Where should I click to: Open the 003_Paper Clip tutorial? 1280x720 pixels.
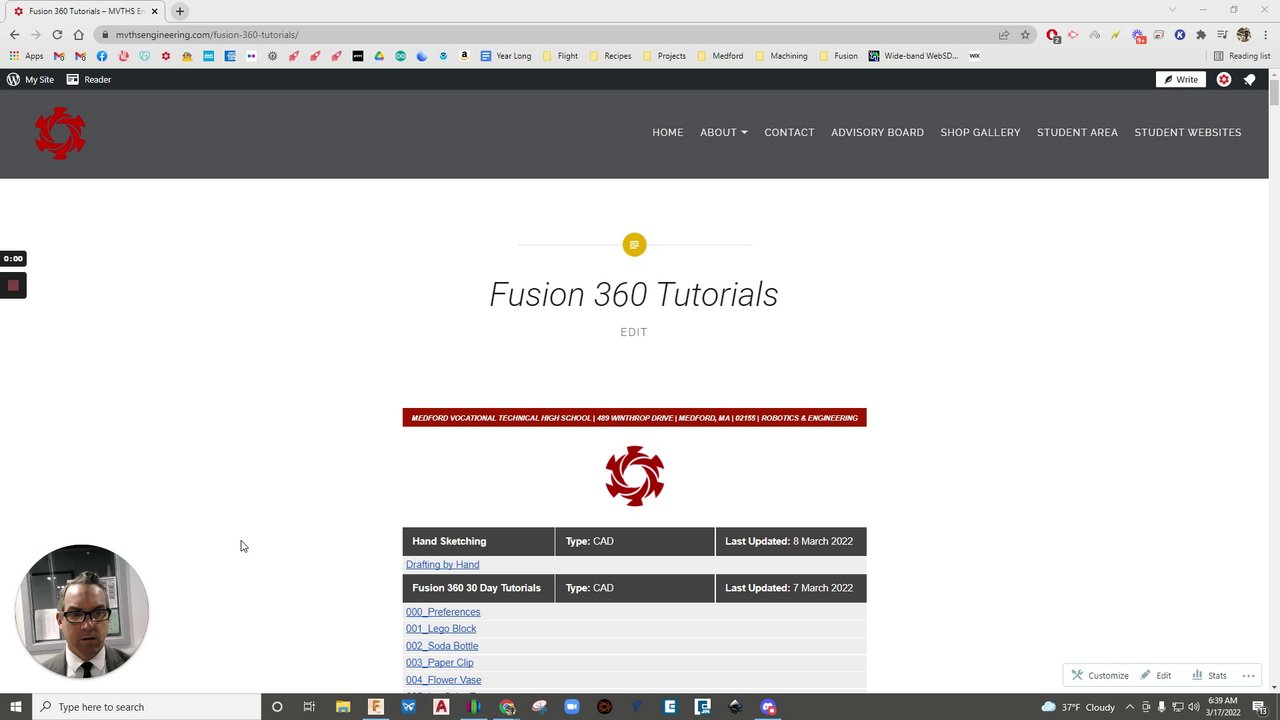(440, 663)
